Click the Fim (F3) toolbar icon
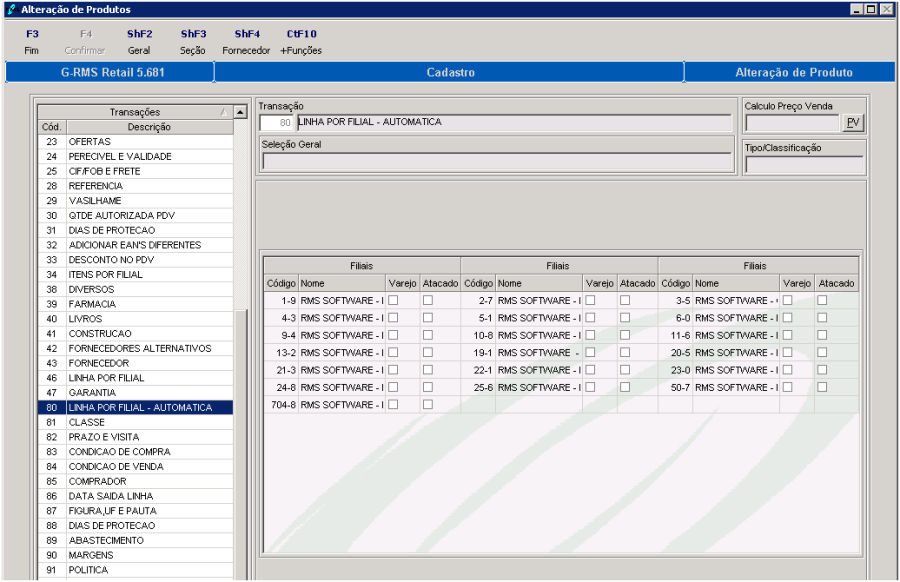 pyautogui.click(x=31, y=40)
